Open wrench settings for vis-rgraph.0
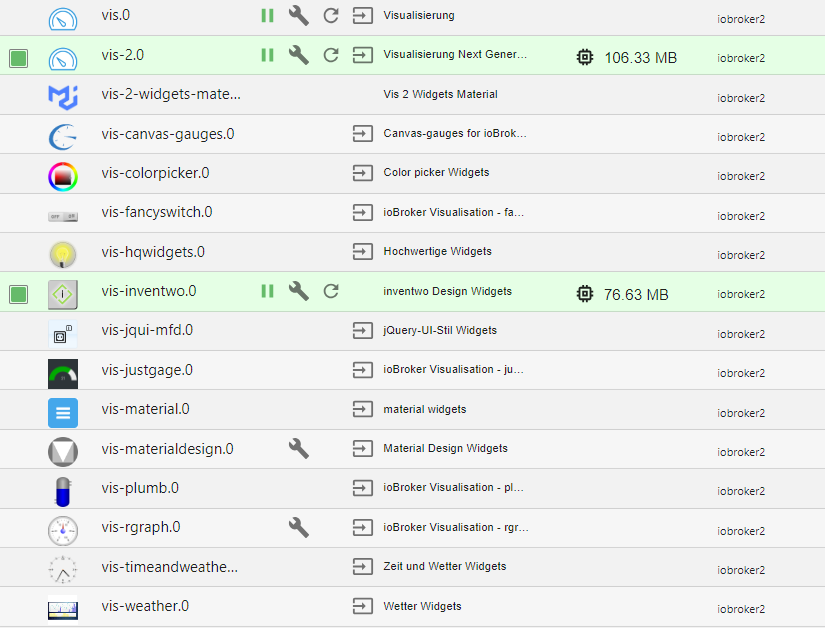The width and height of the screenshot is (825, 628). (299, 527)
